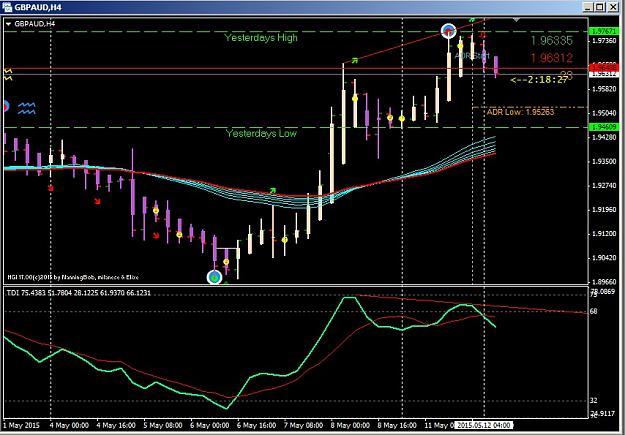Image resolution: width=625 pixels, height=435 pixels.
Task: Click the yellow candle timer "<--2:18:27"
Action: 539,80
